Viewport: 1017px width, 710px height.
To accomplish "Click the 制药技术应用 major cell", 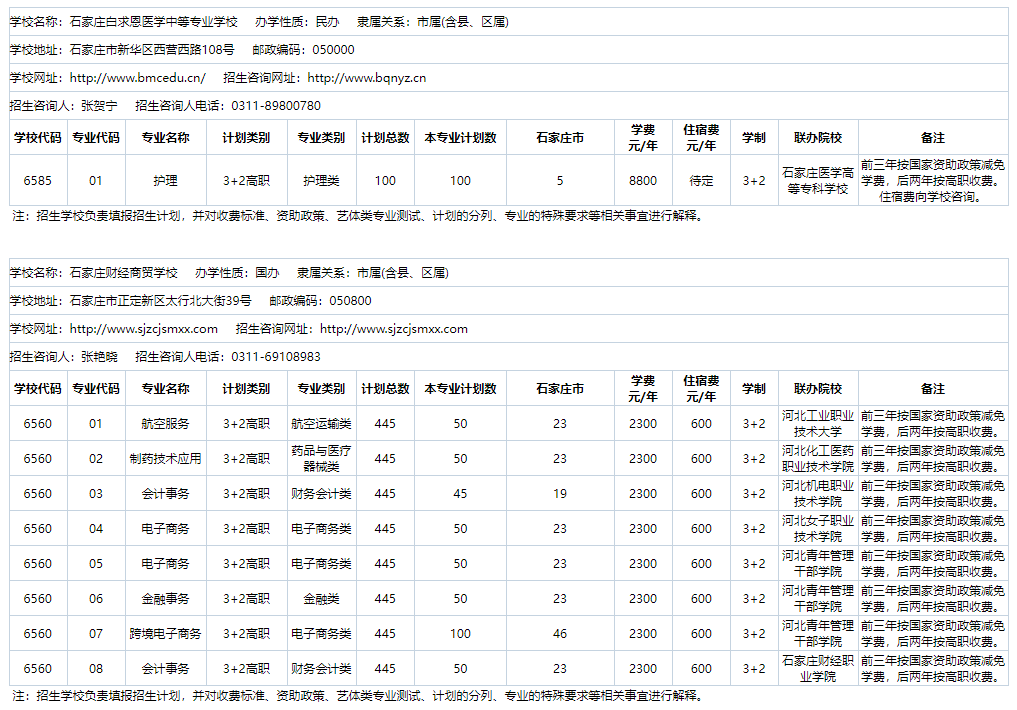I will pyautogui.click(x=165, y=459).
